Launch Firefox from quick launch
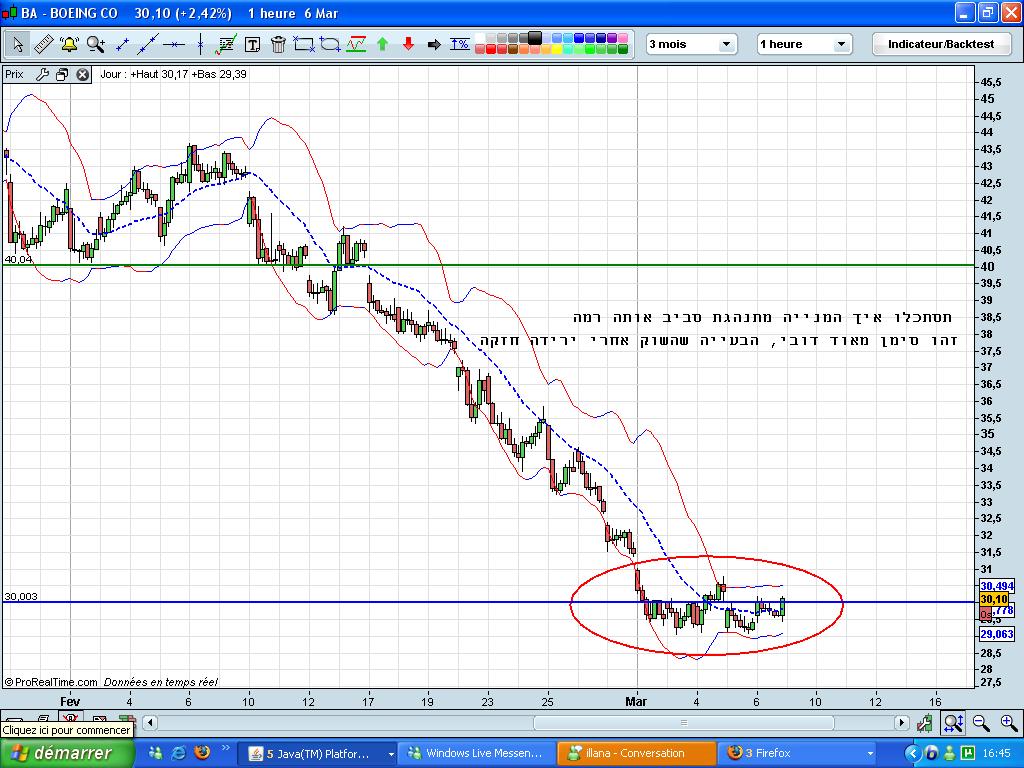This screenshot has width=1024, height=768. 202,753
